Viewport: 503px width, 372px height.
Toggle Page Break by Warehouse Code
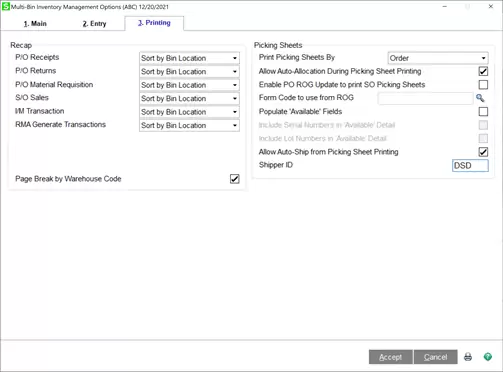[235, 179]
